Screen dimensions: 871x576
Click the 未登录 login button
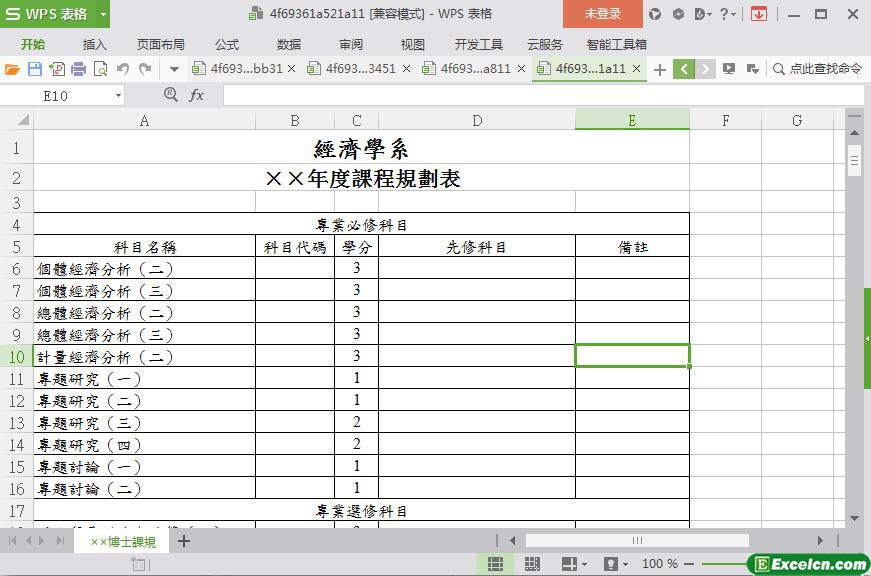[603, 14]
